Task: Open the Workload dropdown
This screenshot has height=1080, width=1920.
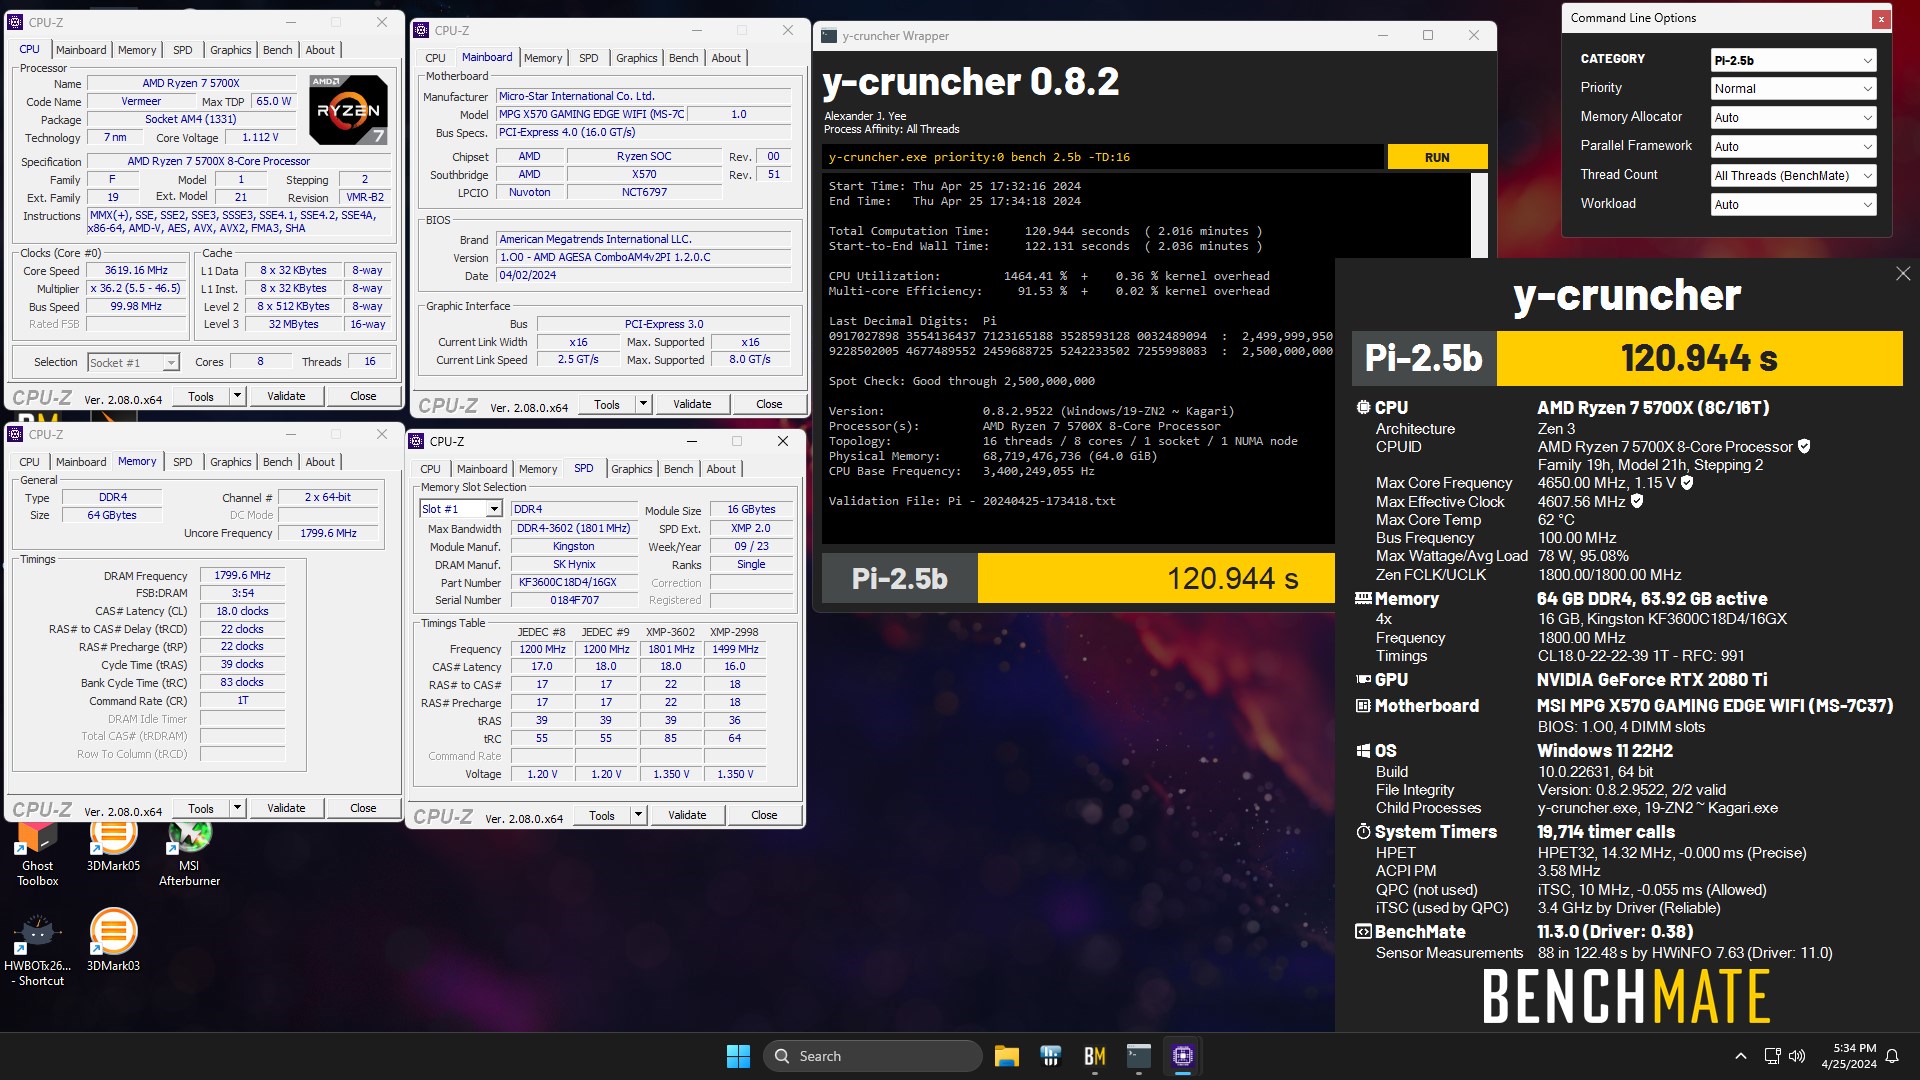Action: pyautogui.click(x=1793, y=204)
